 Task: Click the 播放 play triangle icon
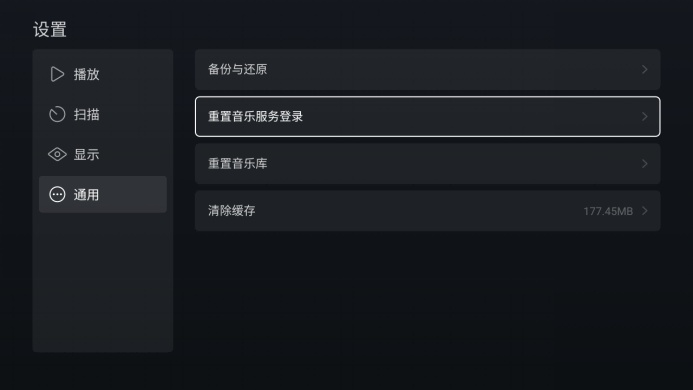pos(57,74)
